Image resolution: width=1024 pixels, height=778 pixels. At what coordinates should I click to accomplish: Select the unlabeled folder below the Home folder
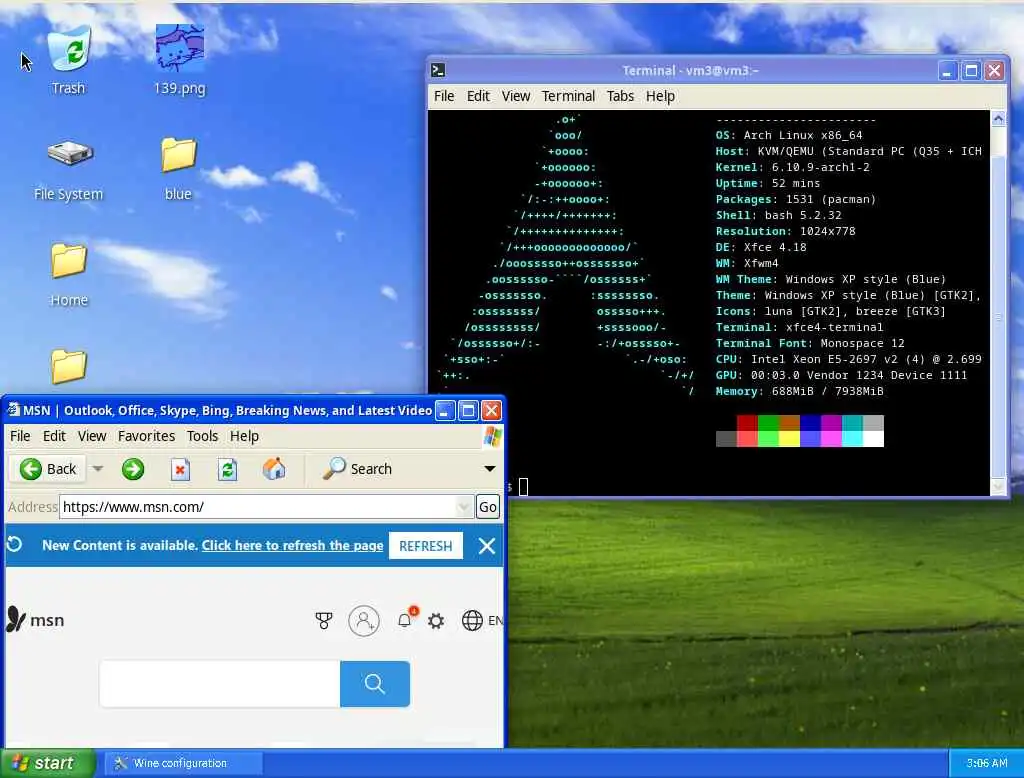click(x=69, y=366)
